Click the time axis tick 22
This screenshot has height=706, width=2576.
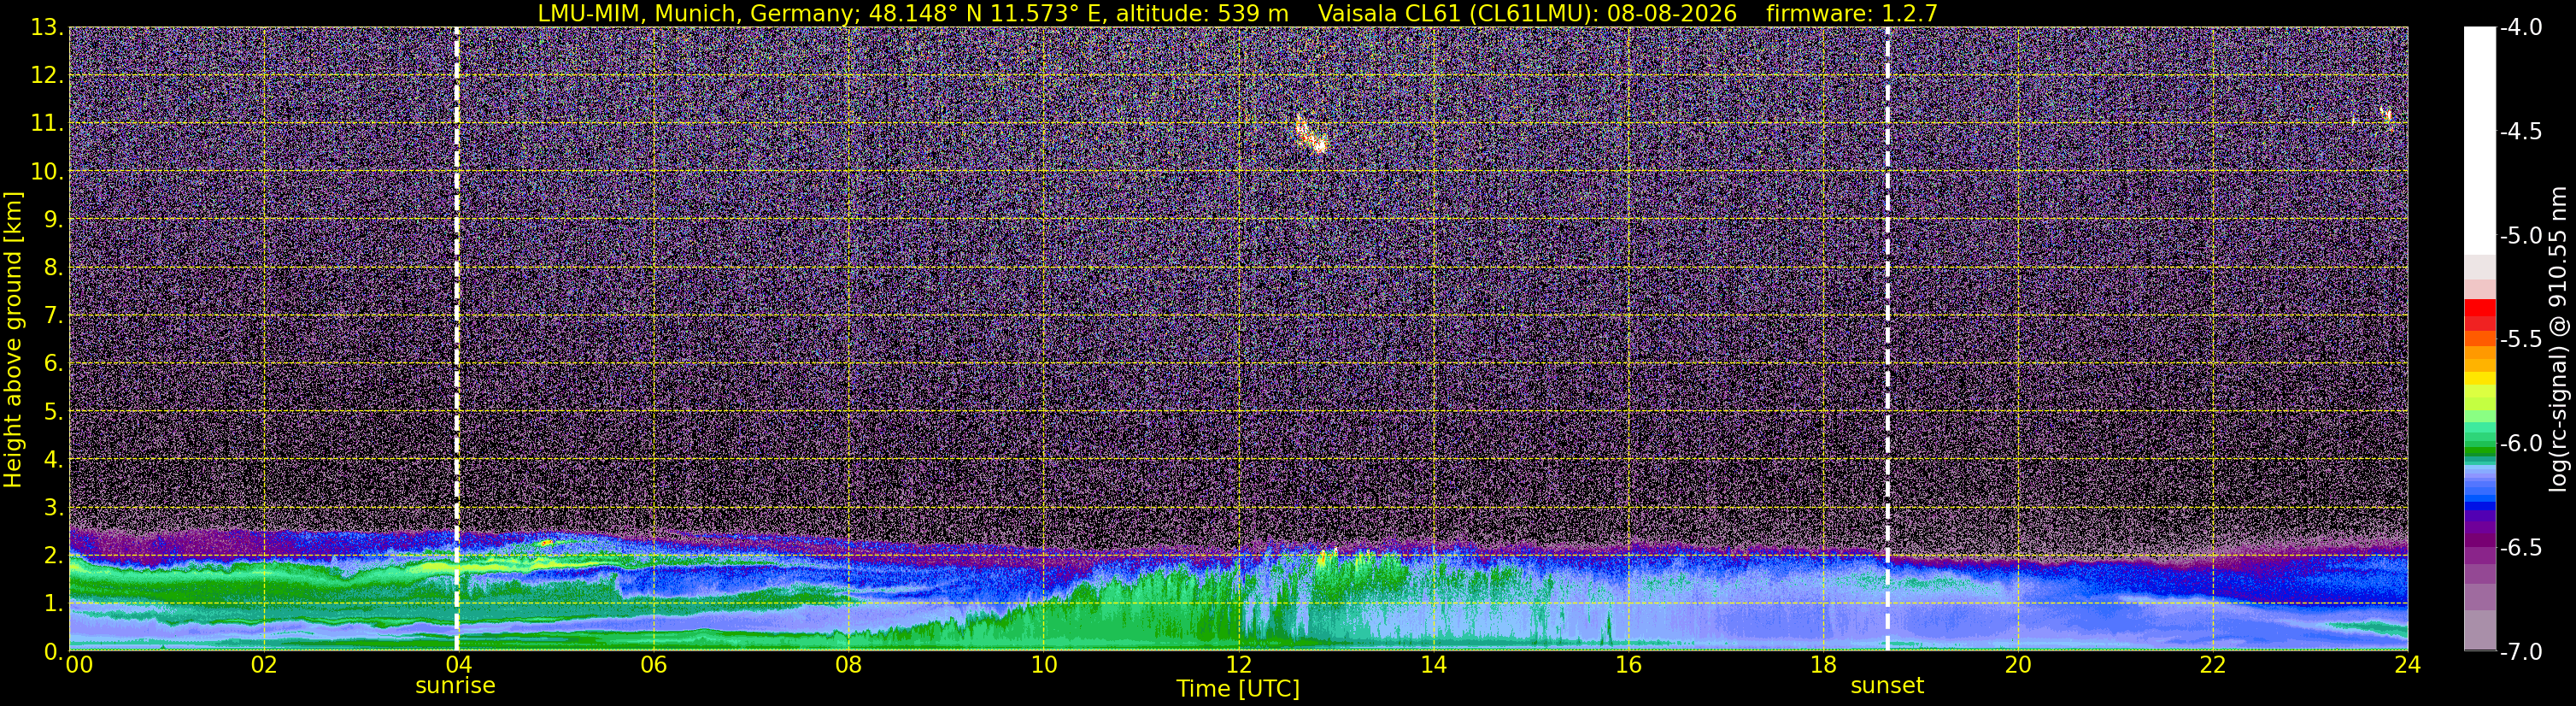pos(2213,665)
